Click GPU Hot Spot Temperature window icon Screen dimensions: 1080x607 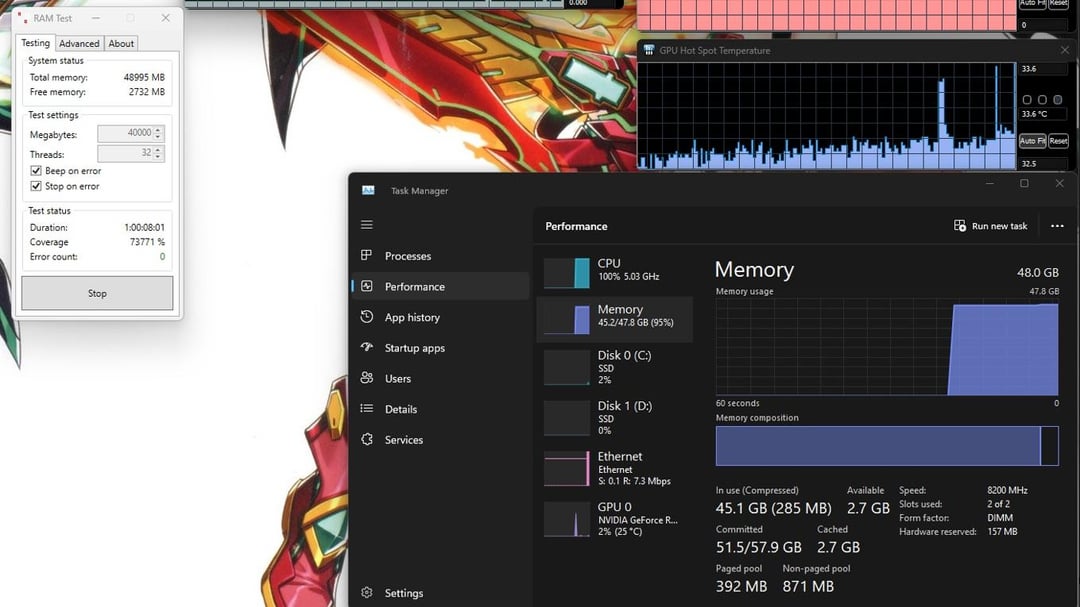click(649, 50)
